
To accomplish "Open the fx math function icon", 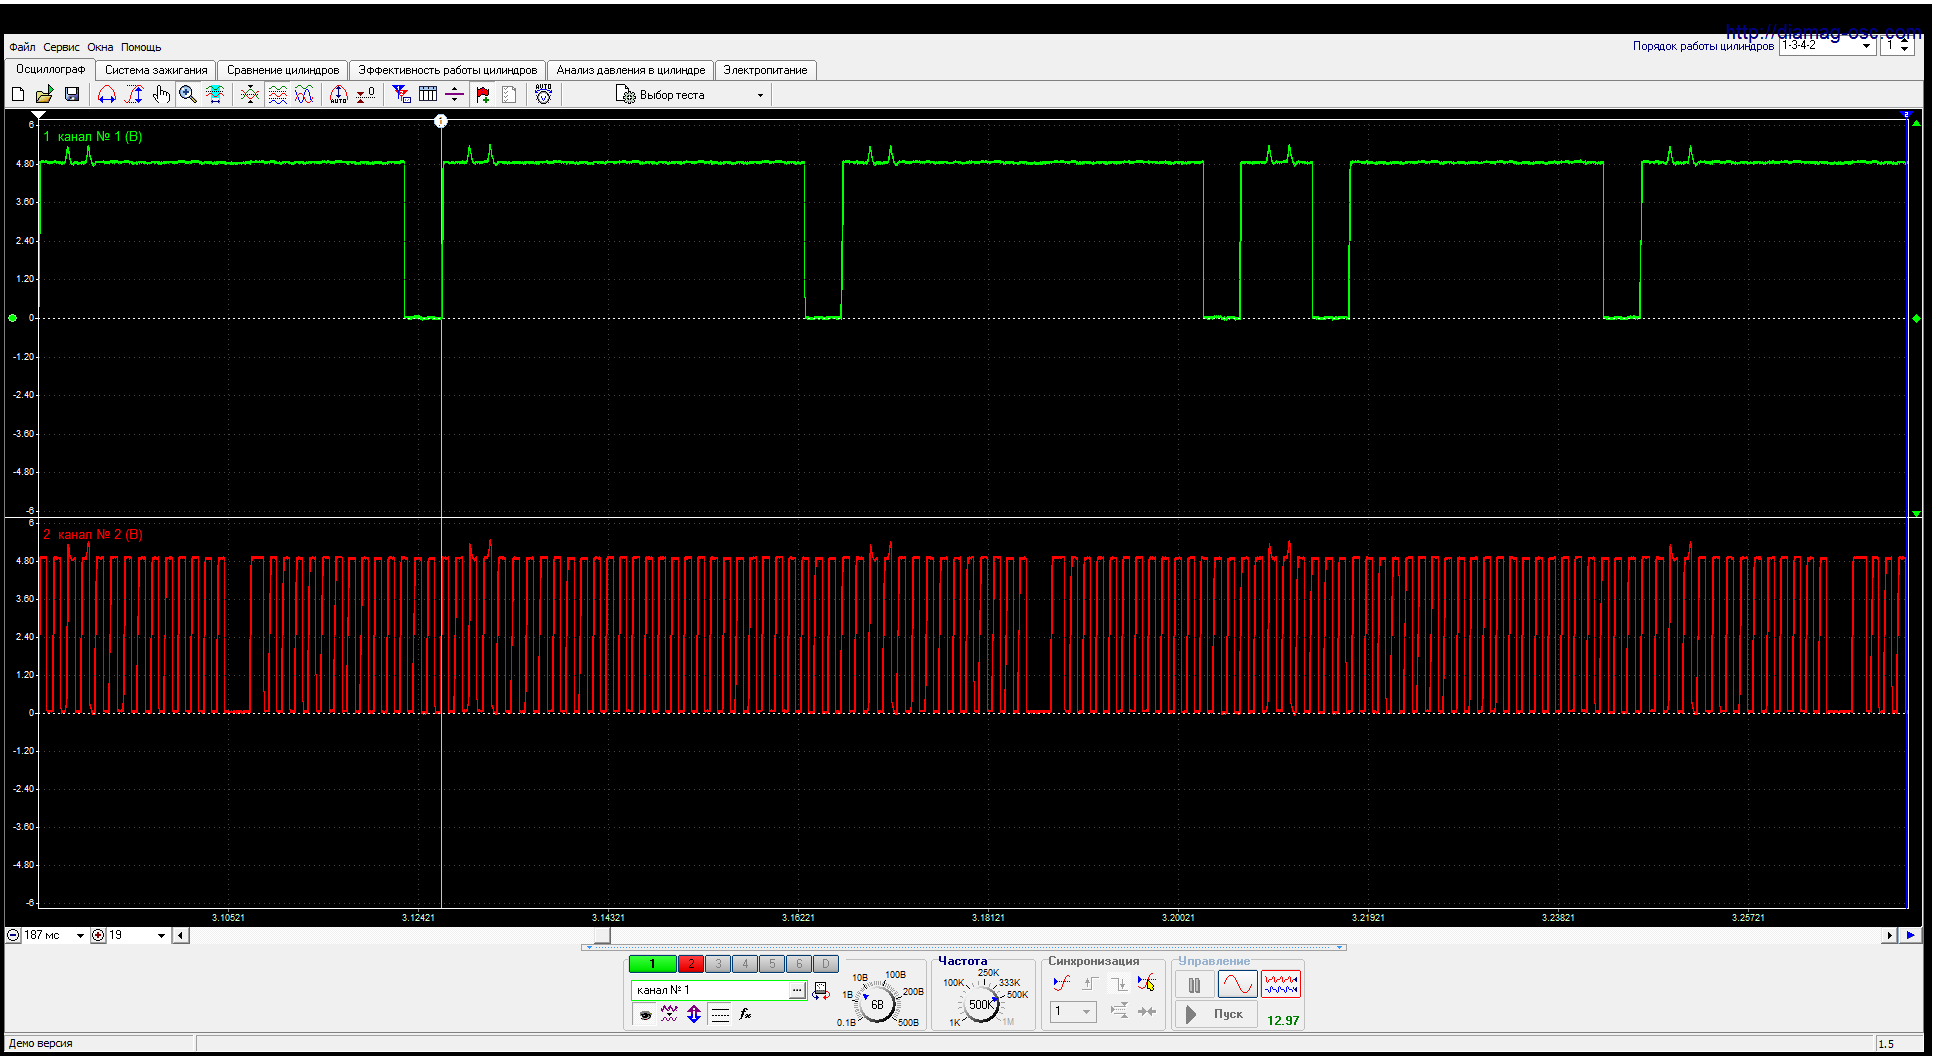I will (x=745, y=1014).
